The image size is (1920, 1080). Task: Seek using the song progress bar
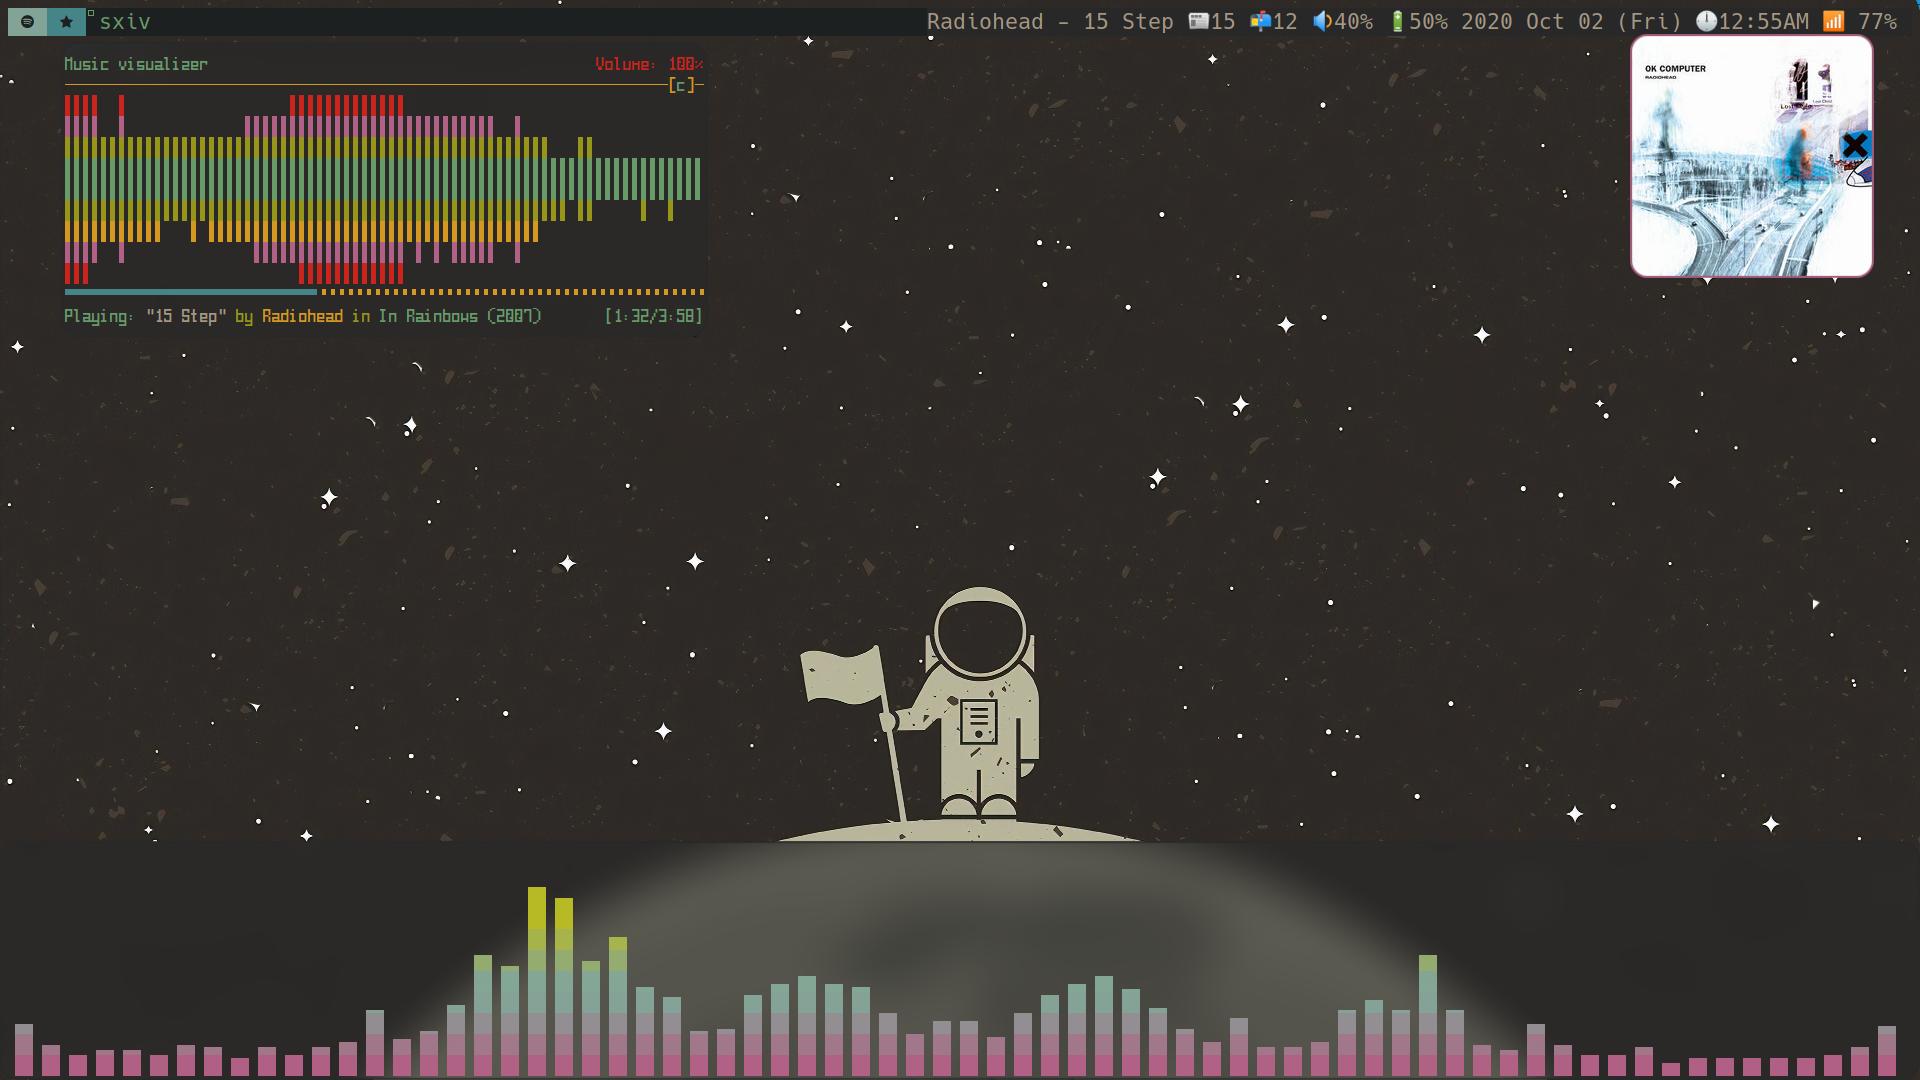[384, 292]
